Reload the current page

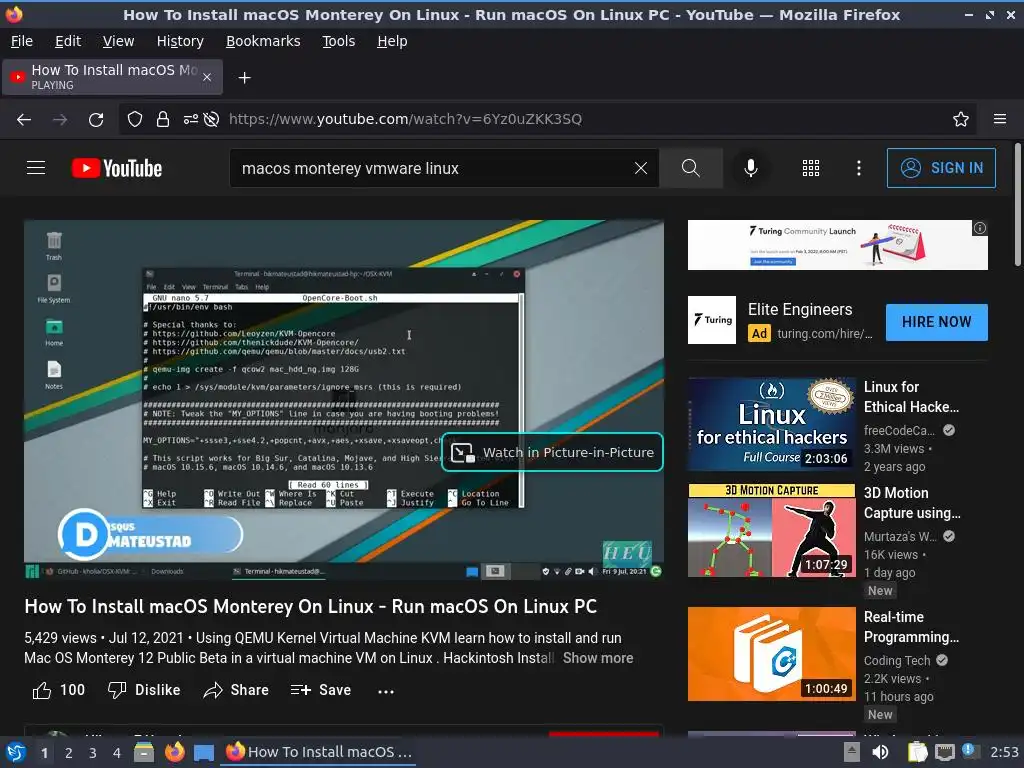pos(96,120)
